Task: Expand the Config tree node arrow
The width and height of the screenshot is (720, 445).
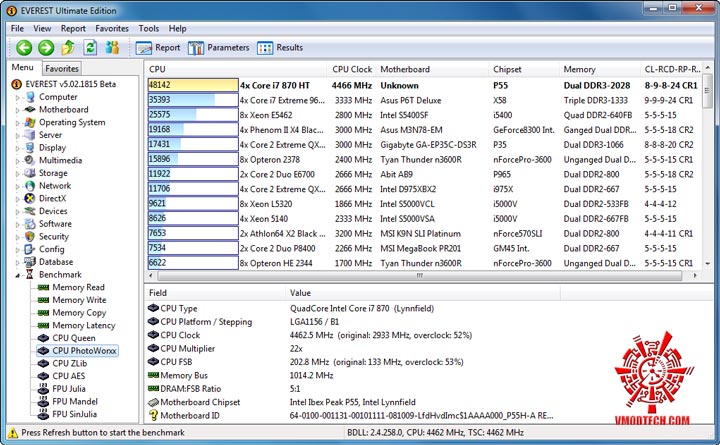Action: 17,249
